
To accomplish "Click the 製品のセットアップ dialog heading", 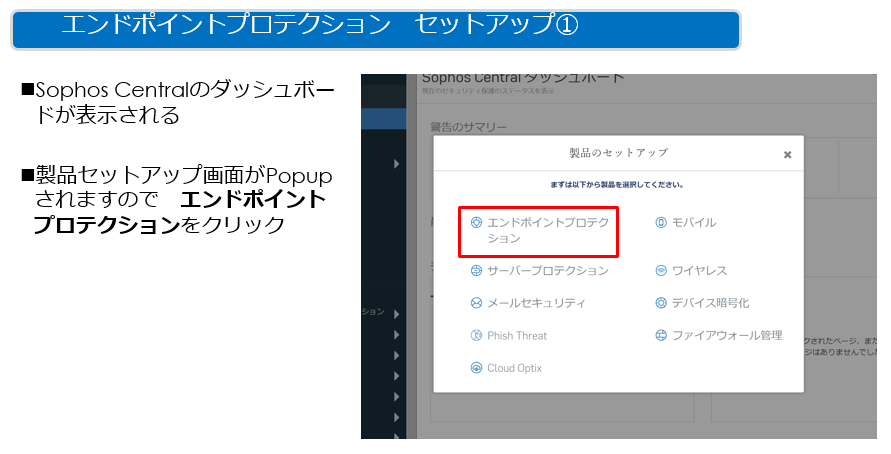I will click(618, 153).
